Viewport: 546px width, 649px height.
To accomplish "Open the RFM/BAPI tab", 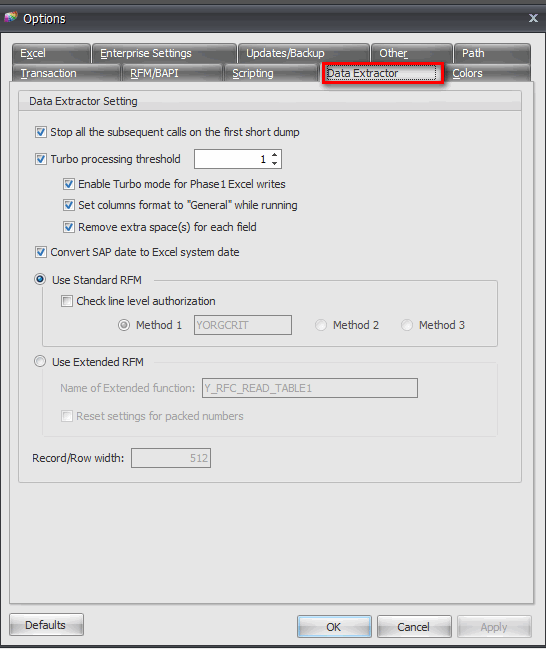I will pos(171,73).
